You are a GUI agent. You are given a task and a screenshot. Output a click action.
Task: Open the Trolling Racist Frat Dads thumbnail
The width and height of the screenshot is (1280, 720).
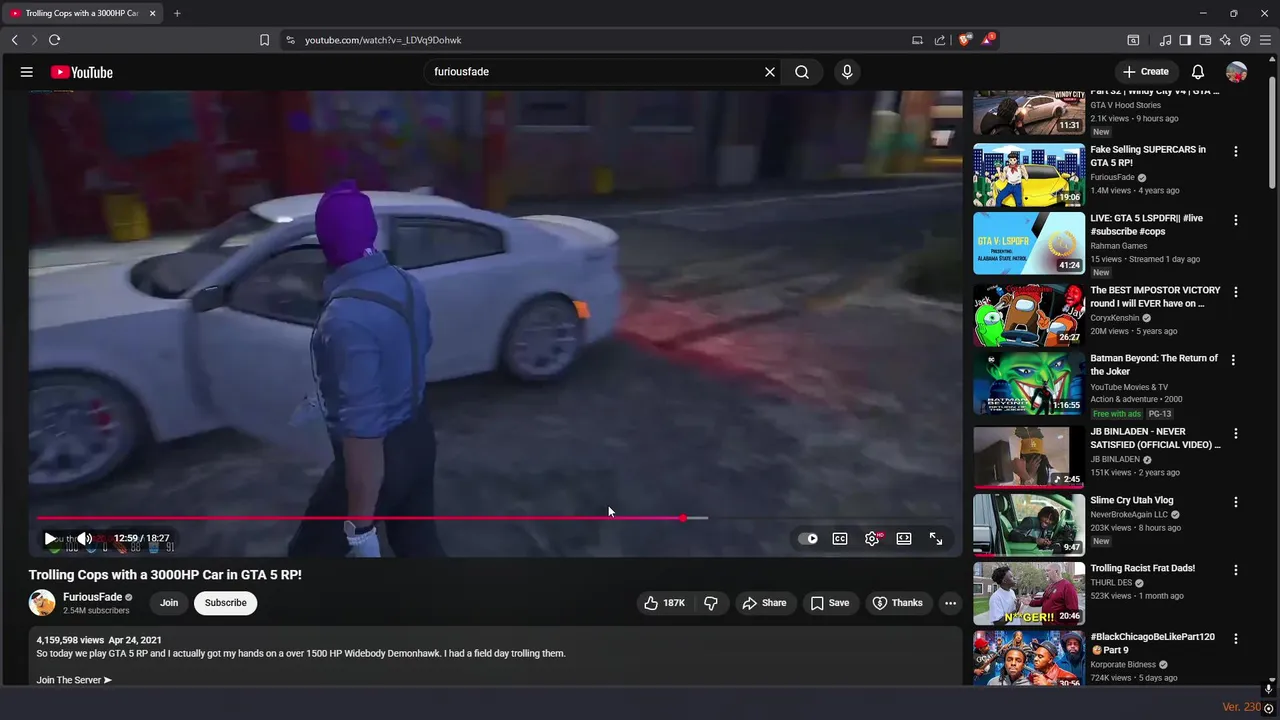point(1029,593)
